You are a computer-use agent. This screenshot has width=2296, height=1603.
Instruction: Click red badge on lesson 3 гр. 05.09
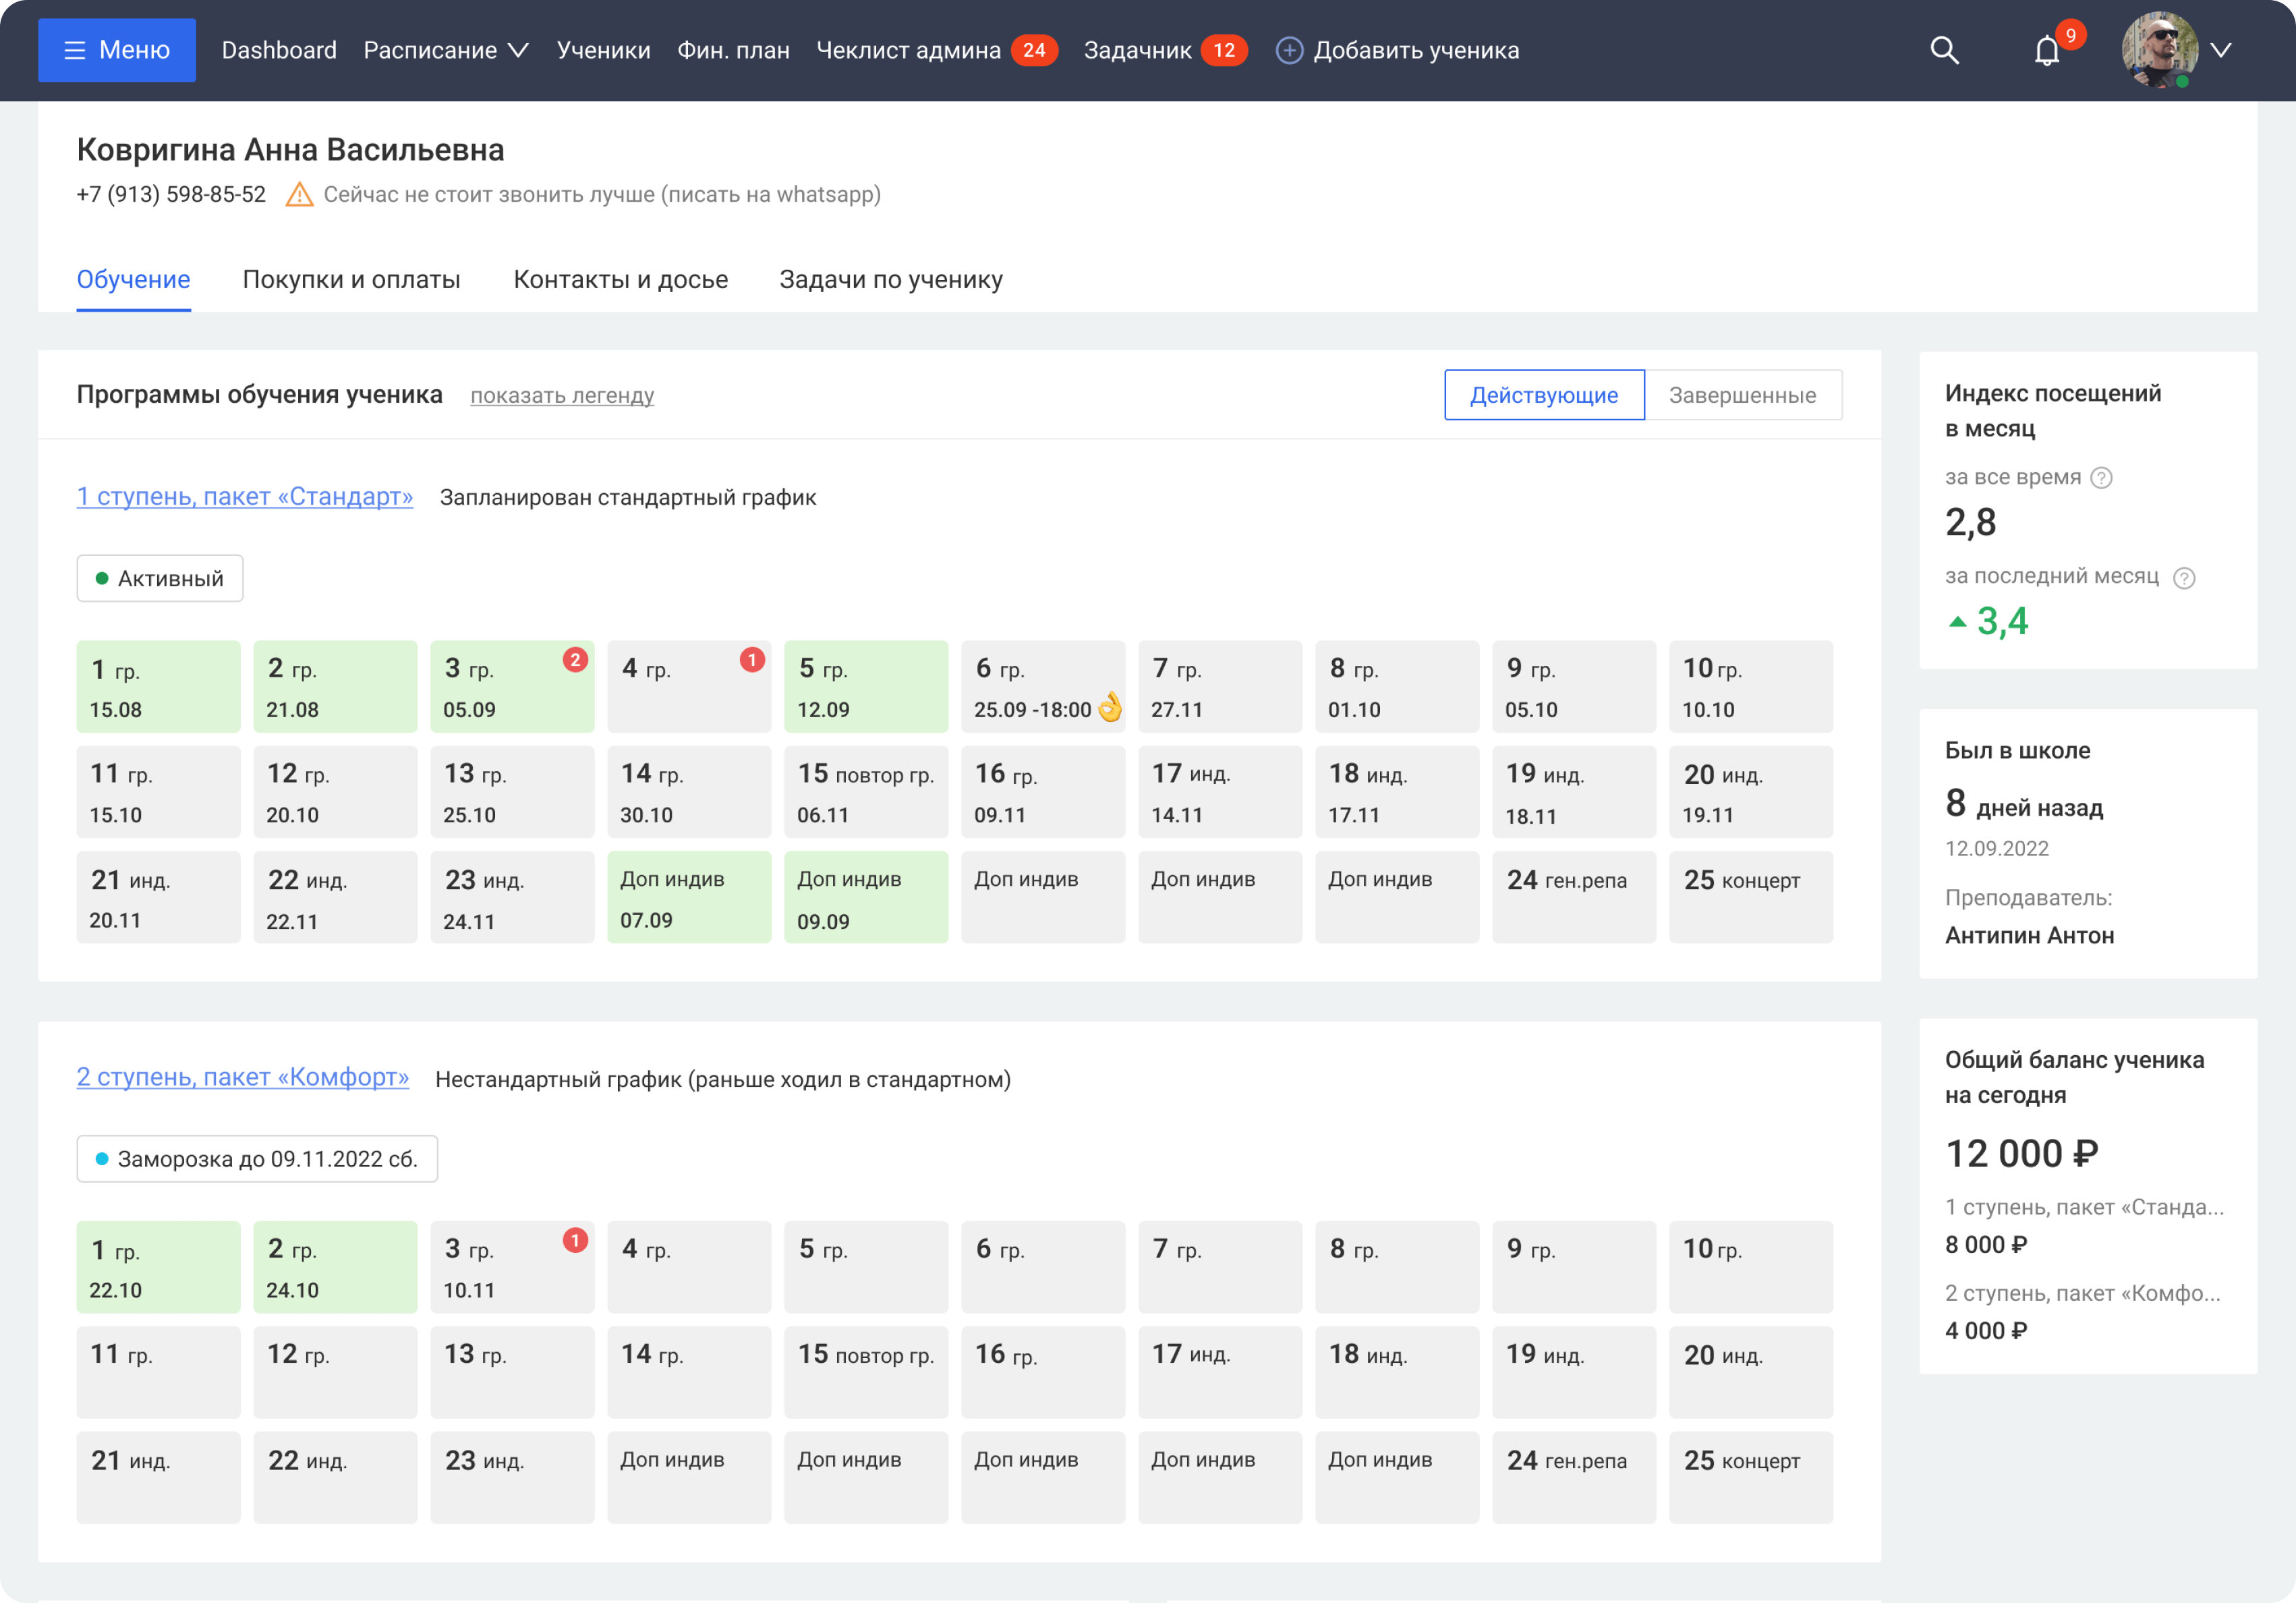point(575,660)
